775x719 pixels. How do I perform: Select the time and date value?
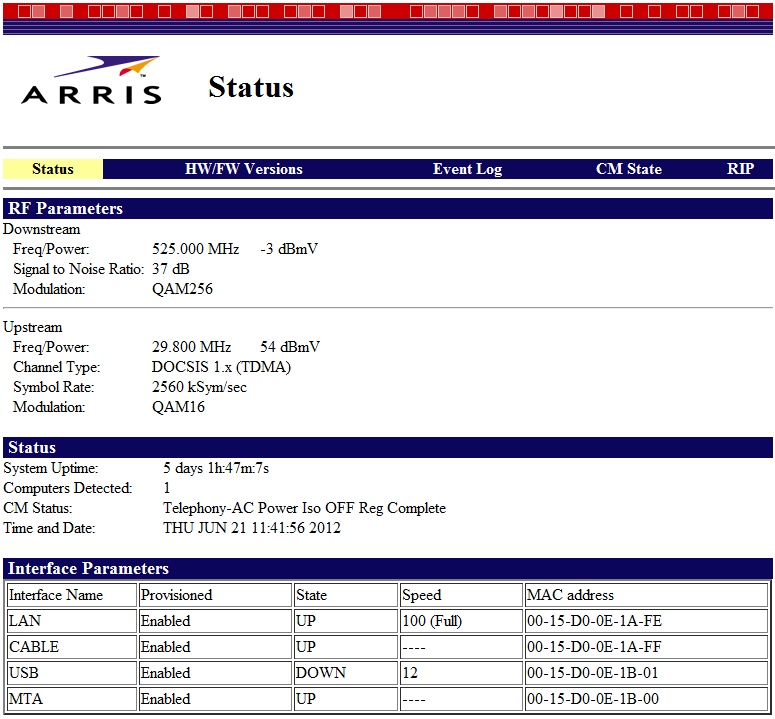pyautogui.click(x=252, y=528)
